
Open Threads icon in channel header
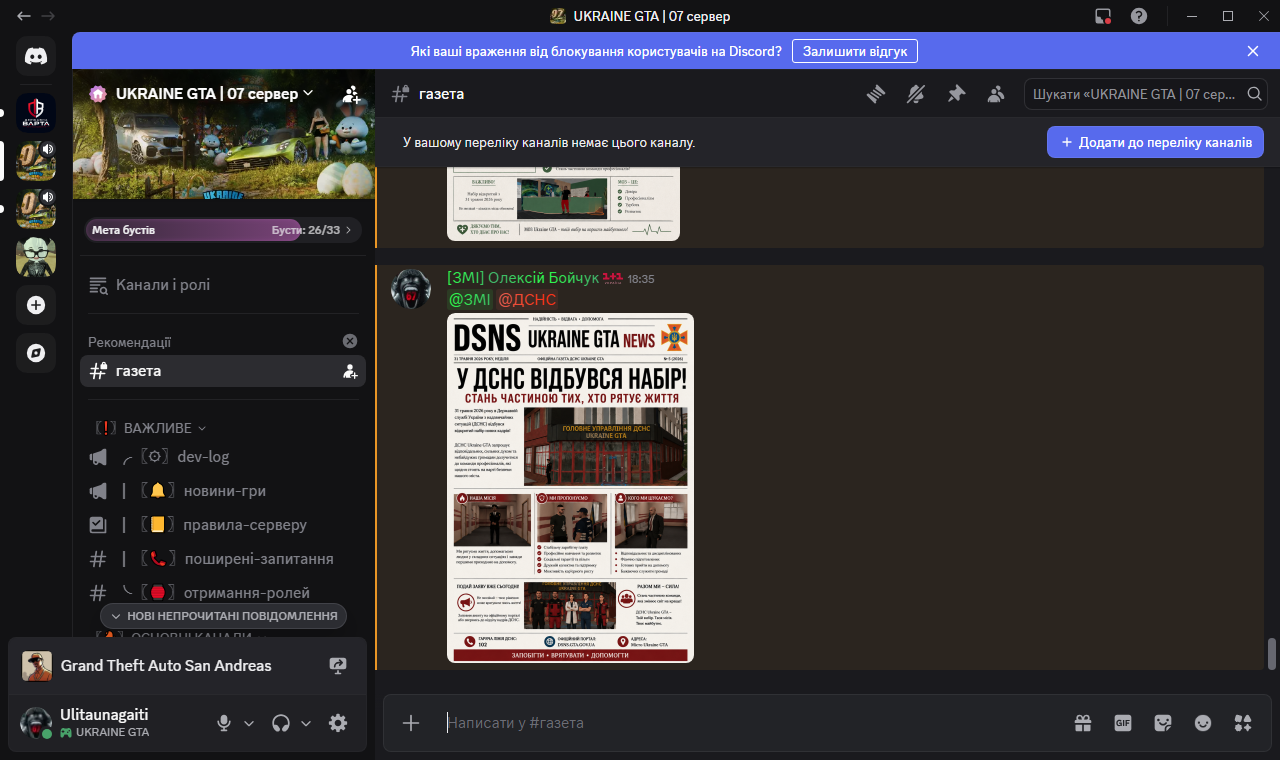click(x=876, y=94)
